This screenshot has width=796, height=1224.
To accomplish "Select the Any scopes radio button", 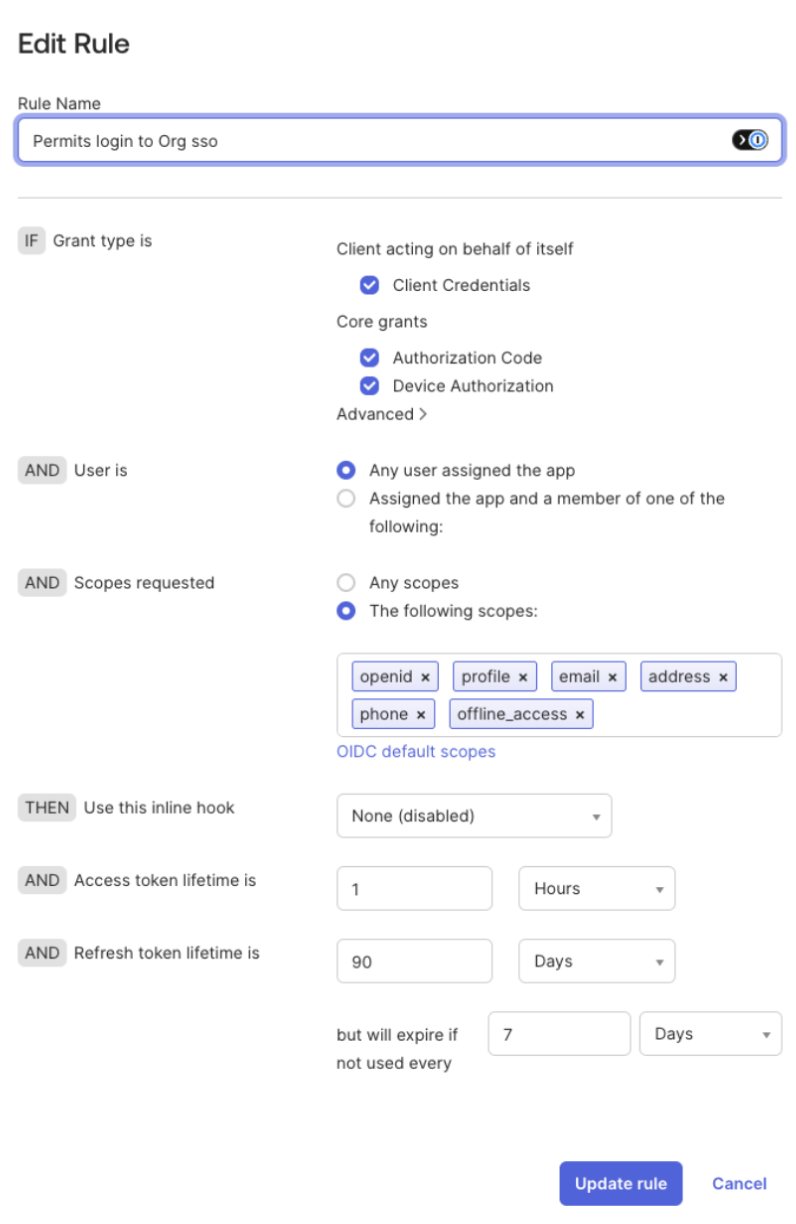I will [346, 582].
